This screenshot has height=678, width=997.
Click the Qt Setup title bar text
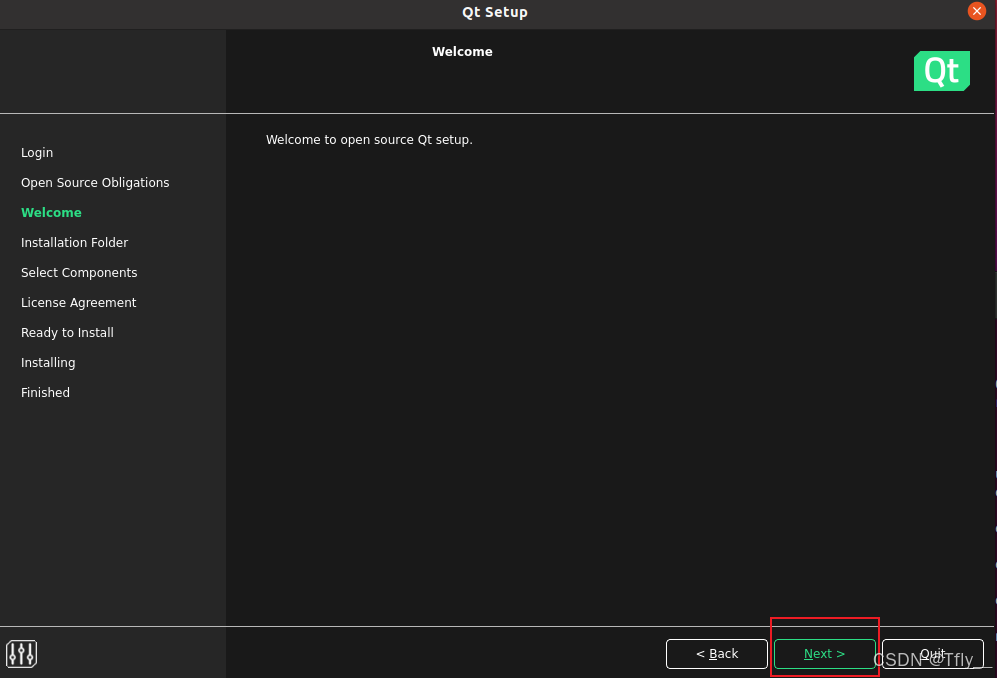coord(495,12)
